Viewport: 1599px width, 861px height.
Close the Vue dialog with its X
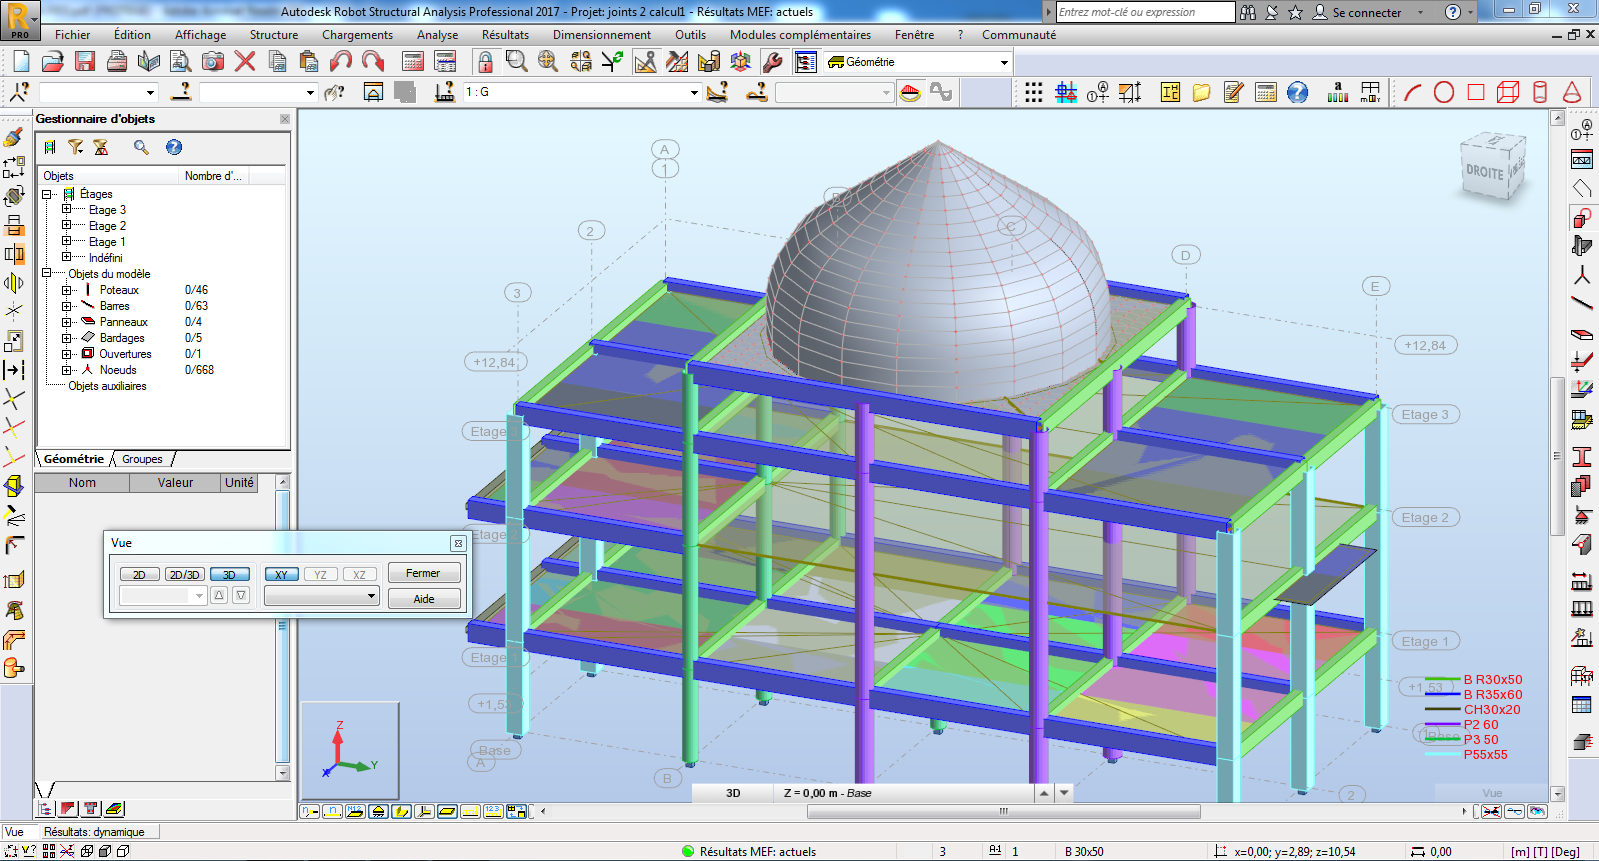pyautogui.click(x=458, y=543)
